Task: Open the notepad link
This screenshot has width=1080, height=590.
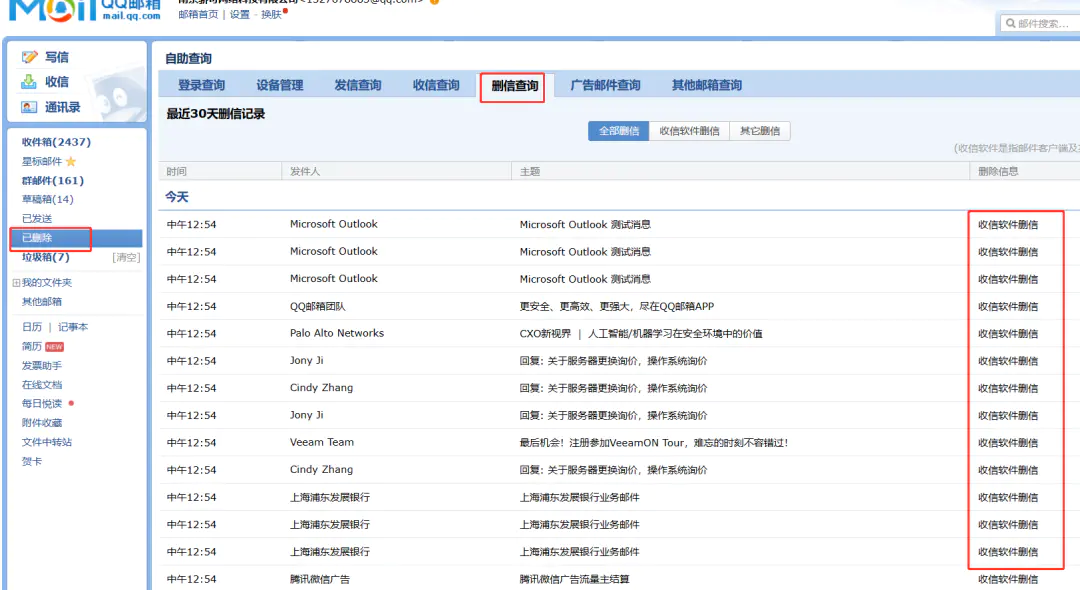Action: pos(72,327)
